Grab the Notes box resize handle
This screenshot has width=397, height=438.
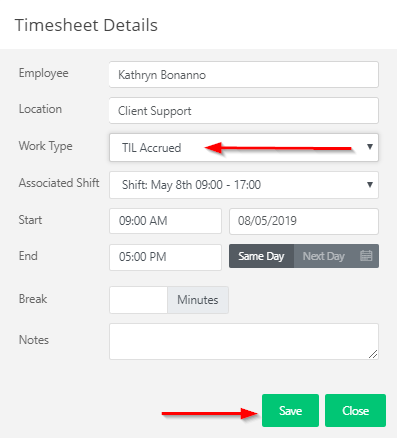click(x=373, y=354)
